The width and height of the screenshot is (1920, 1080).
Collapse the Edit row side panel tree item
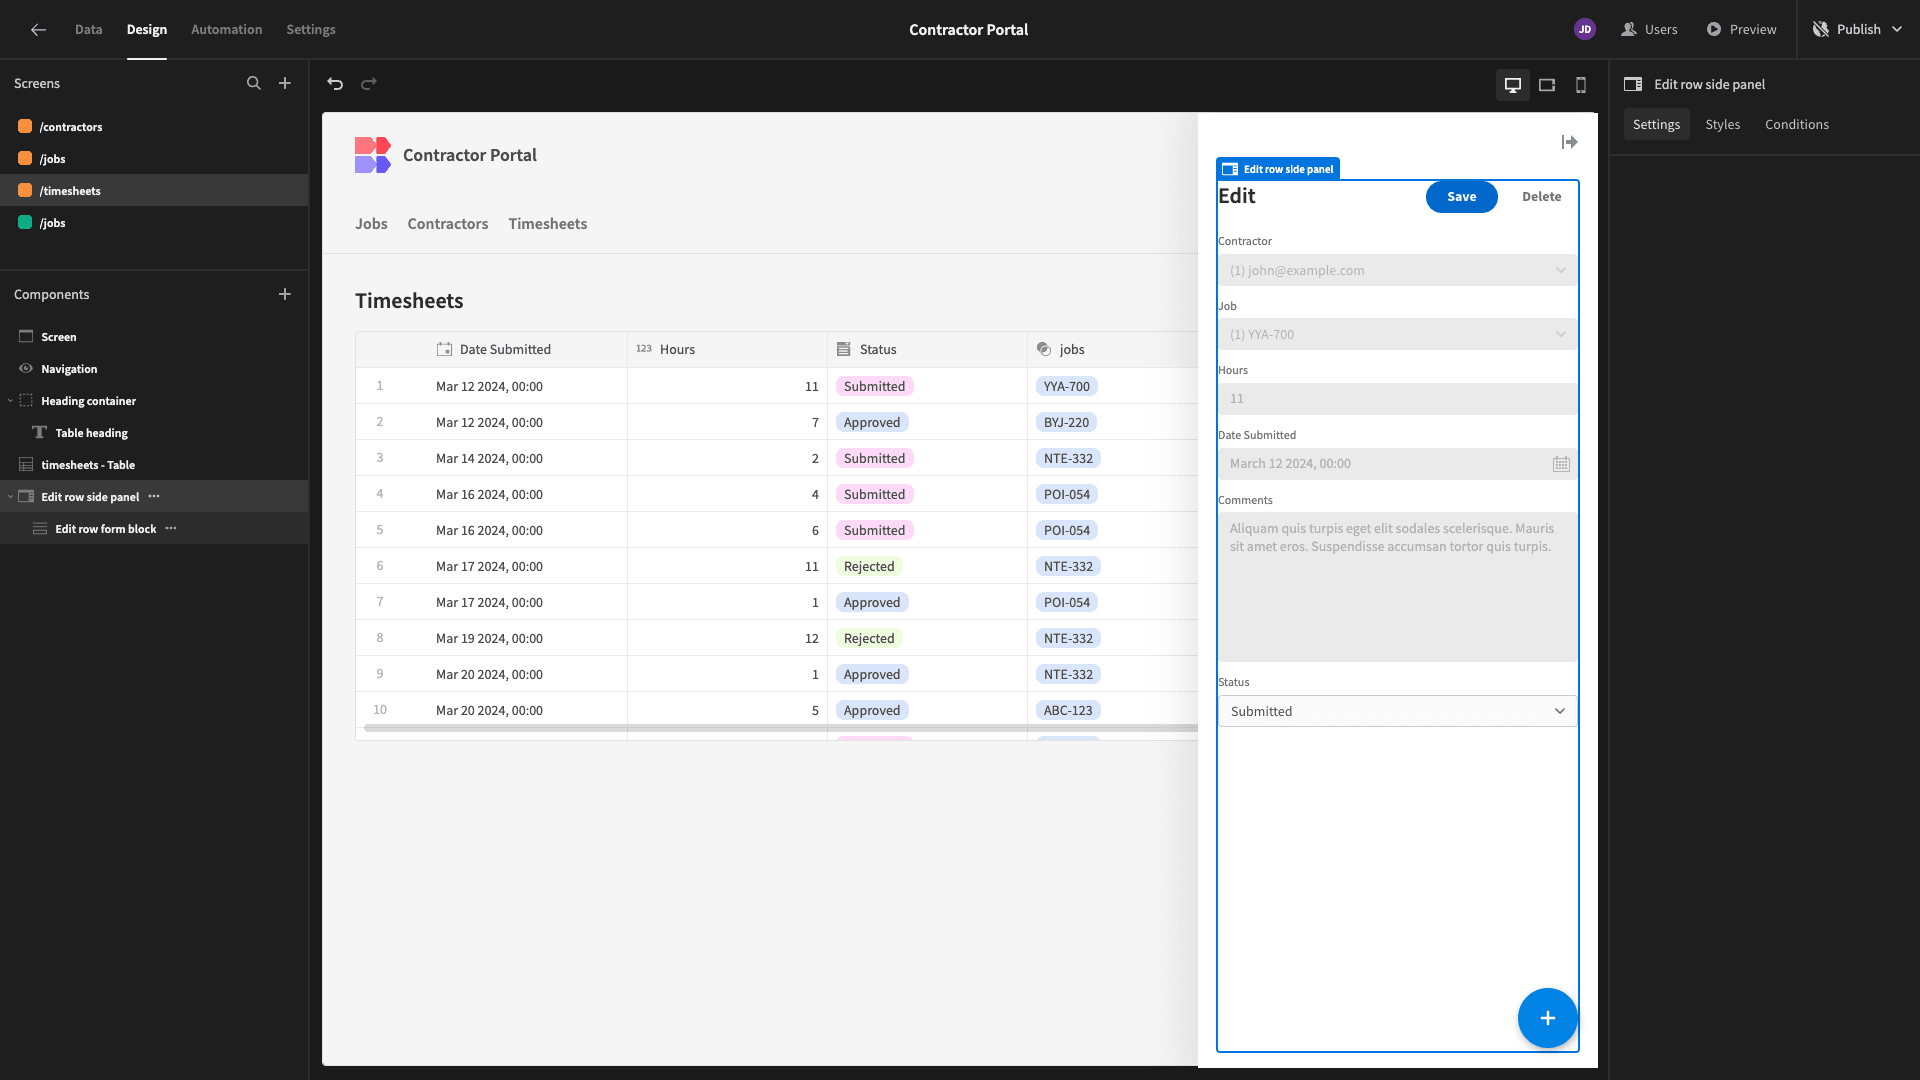(x=11, y=497)
